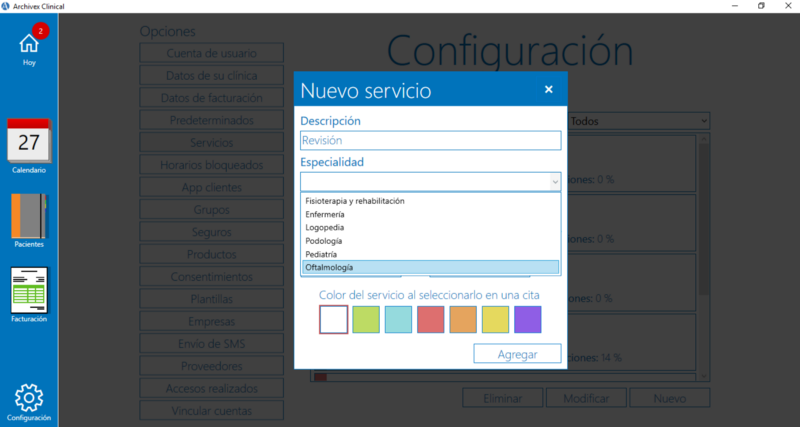
Task: Click into the Descripción field
Action: (x=431, y=140)
